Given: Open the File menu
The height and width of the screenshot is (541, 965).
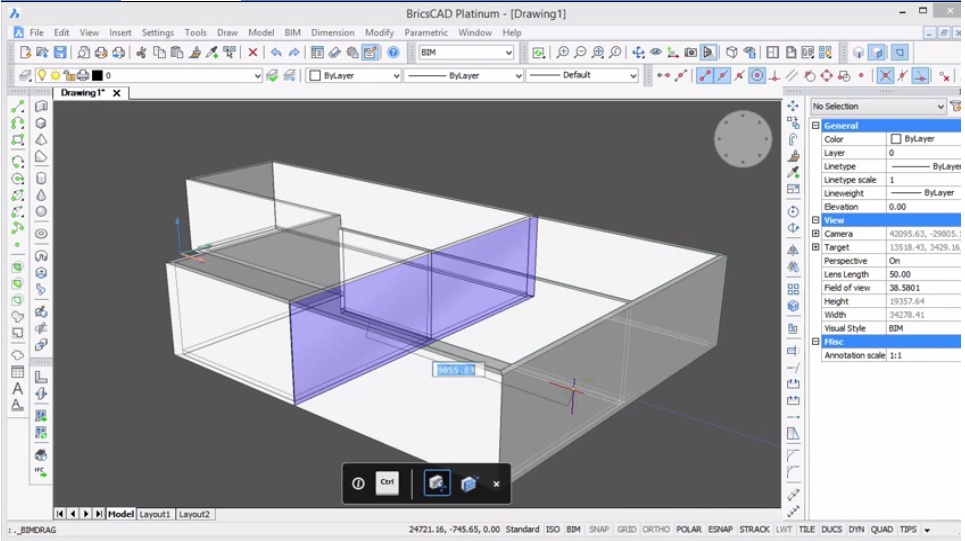Looking at the screenshot, I should (36, 33).
